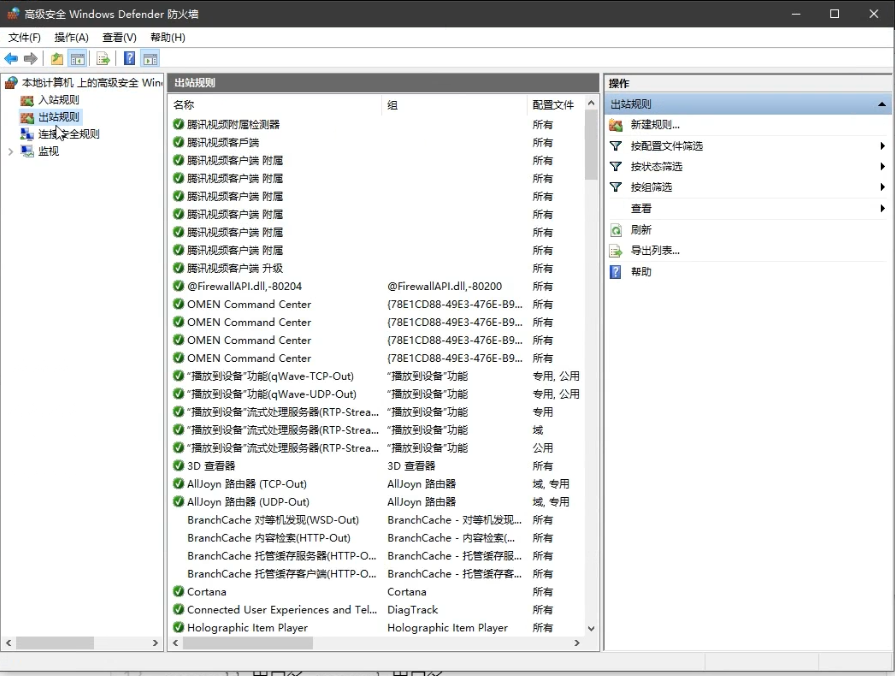Select the qWave-TCP-Out 播放到设备 rule

271,376
